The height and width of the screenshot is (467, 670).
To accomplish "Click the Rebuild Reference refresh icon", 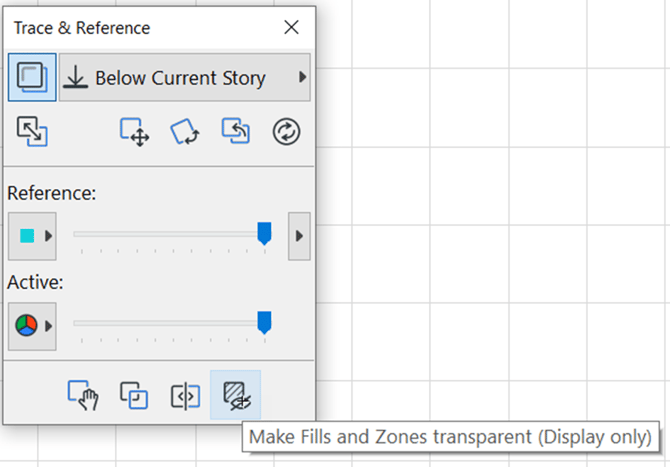I will pyautogui.click(x=288, y=132).
